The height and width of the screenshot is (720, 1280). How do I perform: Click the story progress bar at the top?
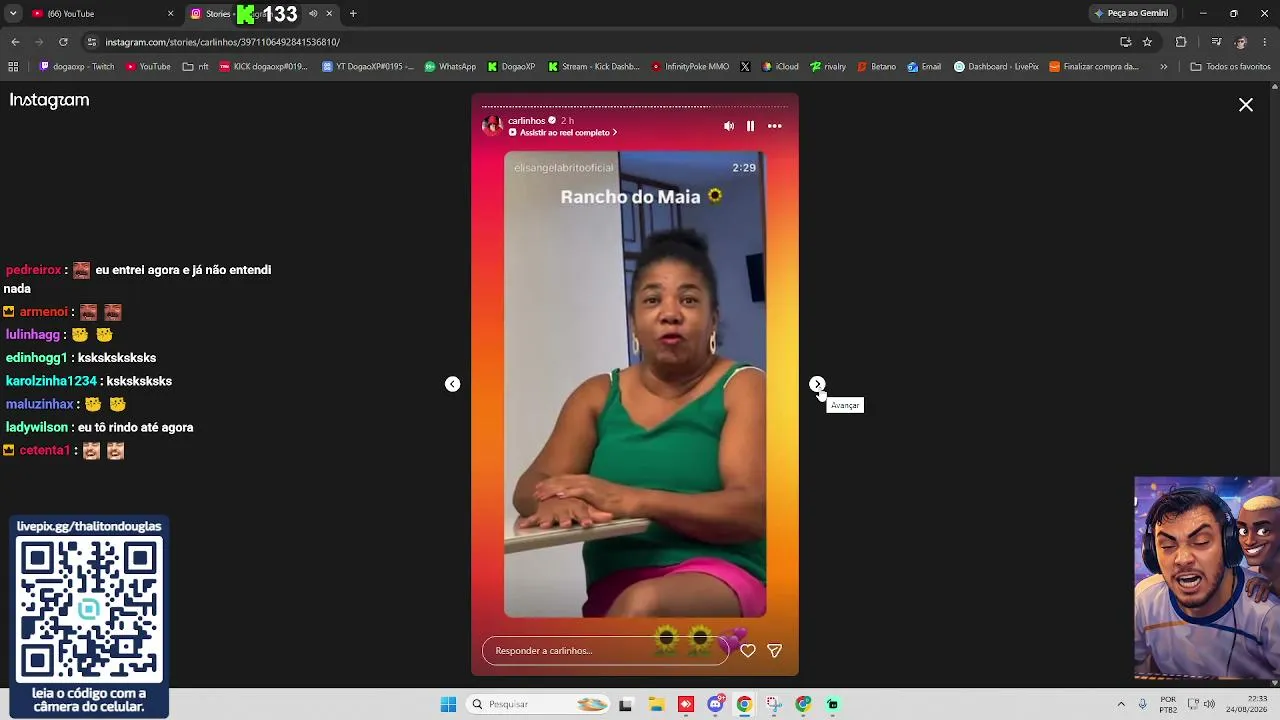pyautogui.click(x=635, y=106)
